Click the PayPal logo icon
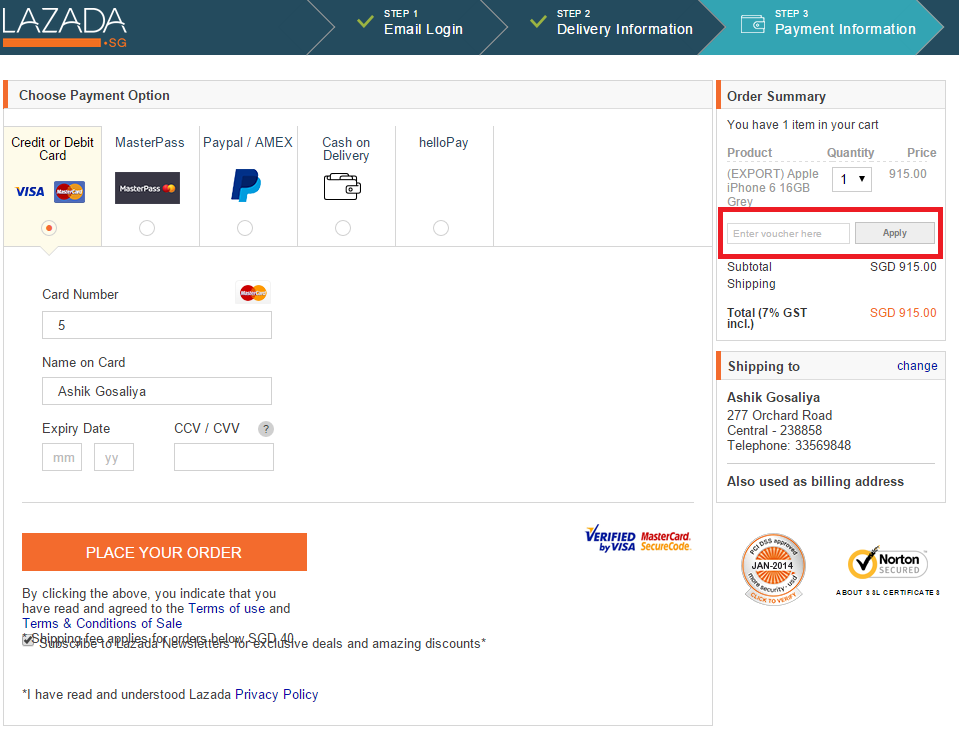 click(246, 185)
